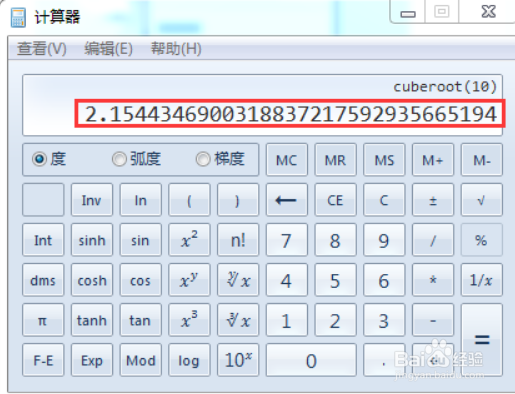Screen dimensions: 515x394
Task: Click the digit 9 key
Action: 384,240
